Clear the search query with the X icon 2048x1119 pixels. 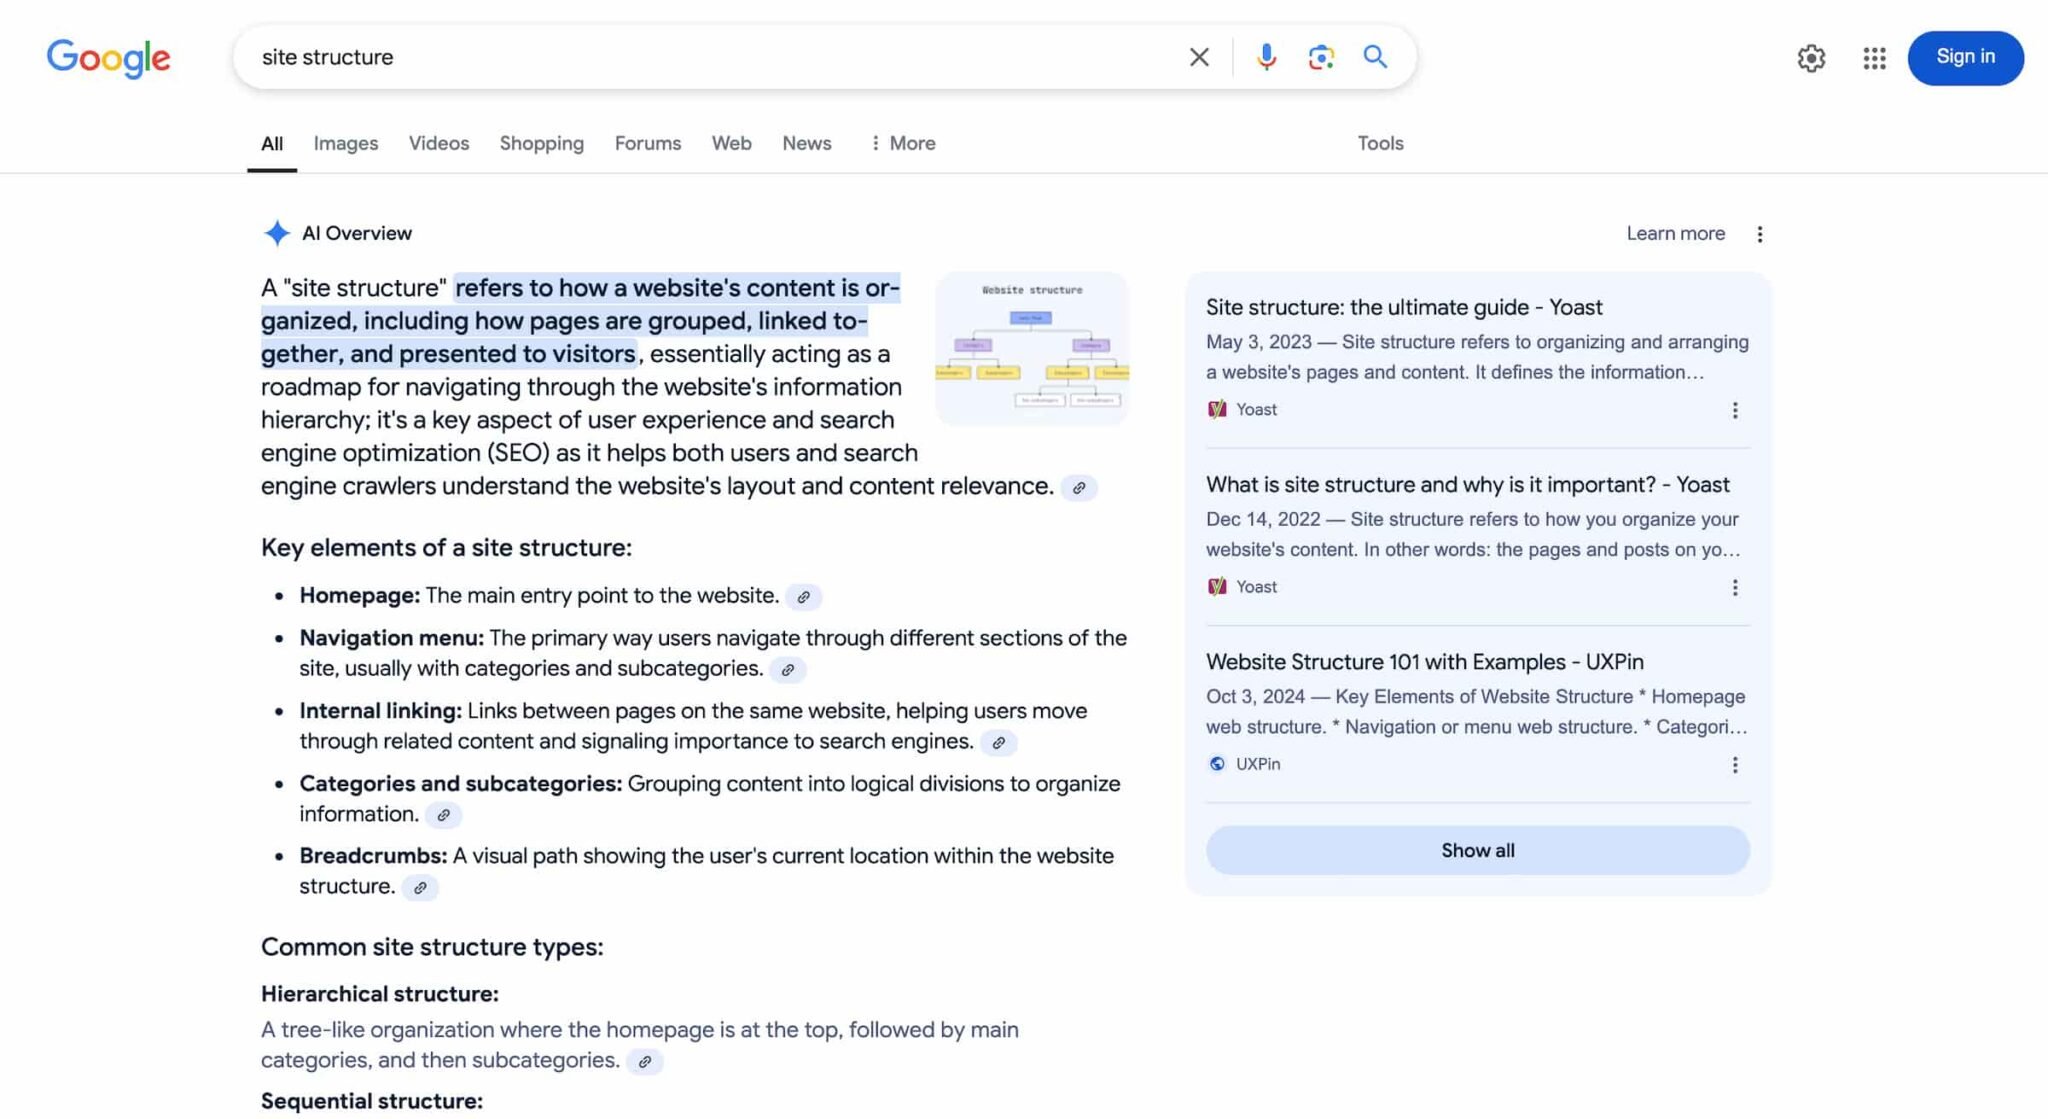pos(1198,57)
